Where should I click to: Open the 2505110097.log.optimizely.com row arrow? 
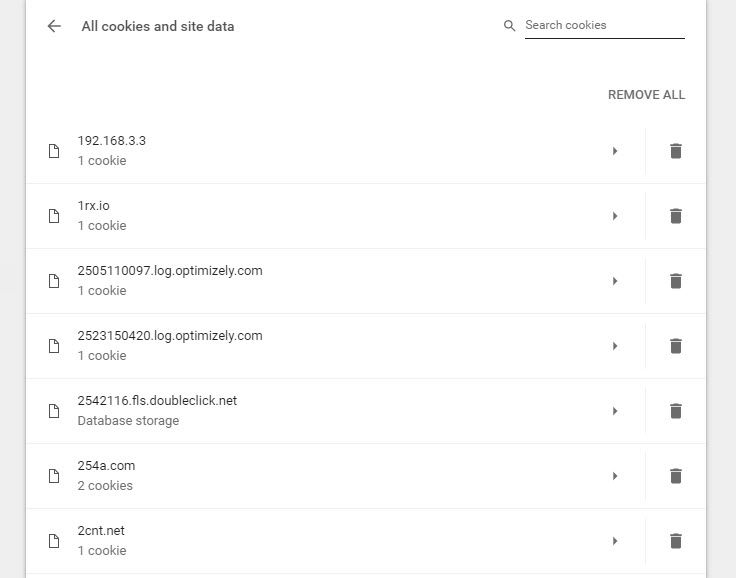pos(615,281)
